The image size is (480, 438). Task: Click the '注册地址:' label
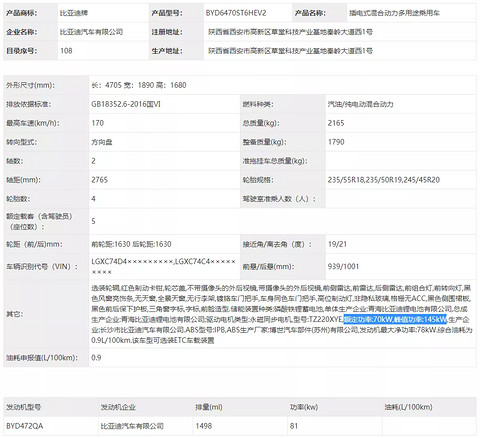(167, 32)
